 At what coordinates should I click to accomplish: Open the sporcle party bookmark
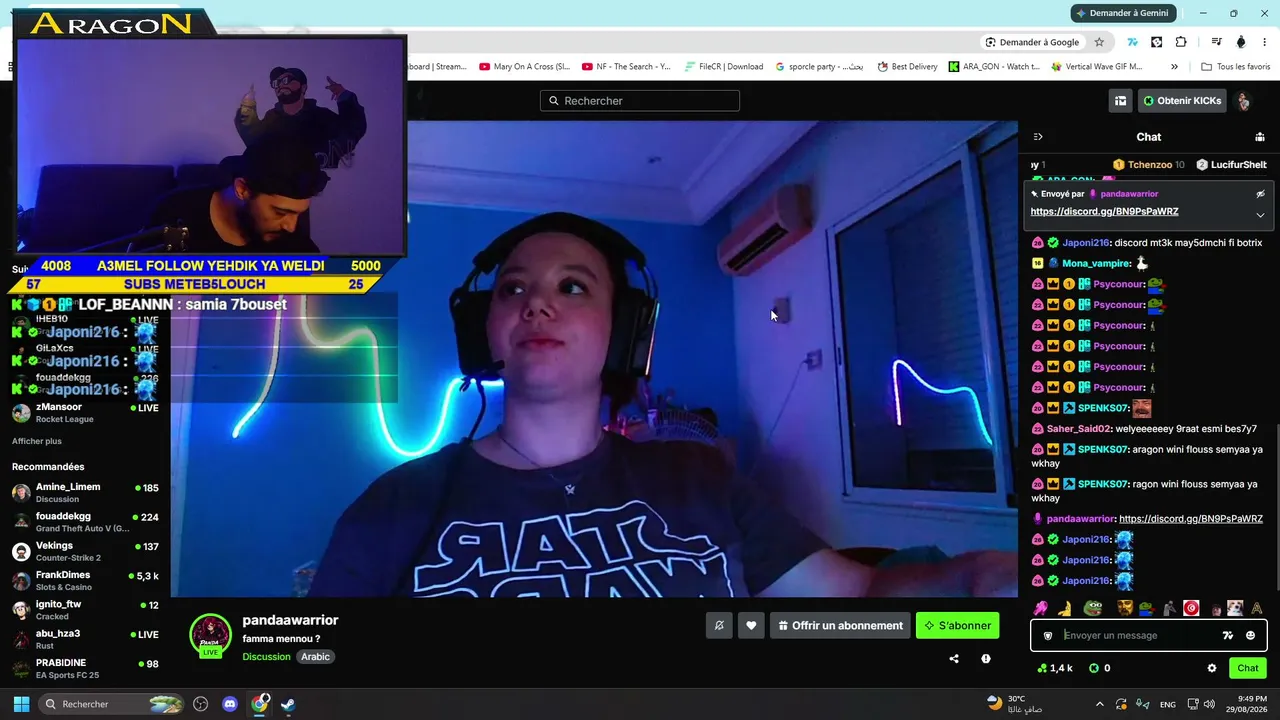pyautogui.click(x=819, y=67)
